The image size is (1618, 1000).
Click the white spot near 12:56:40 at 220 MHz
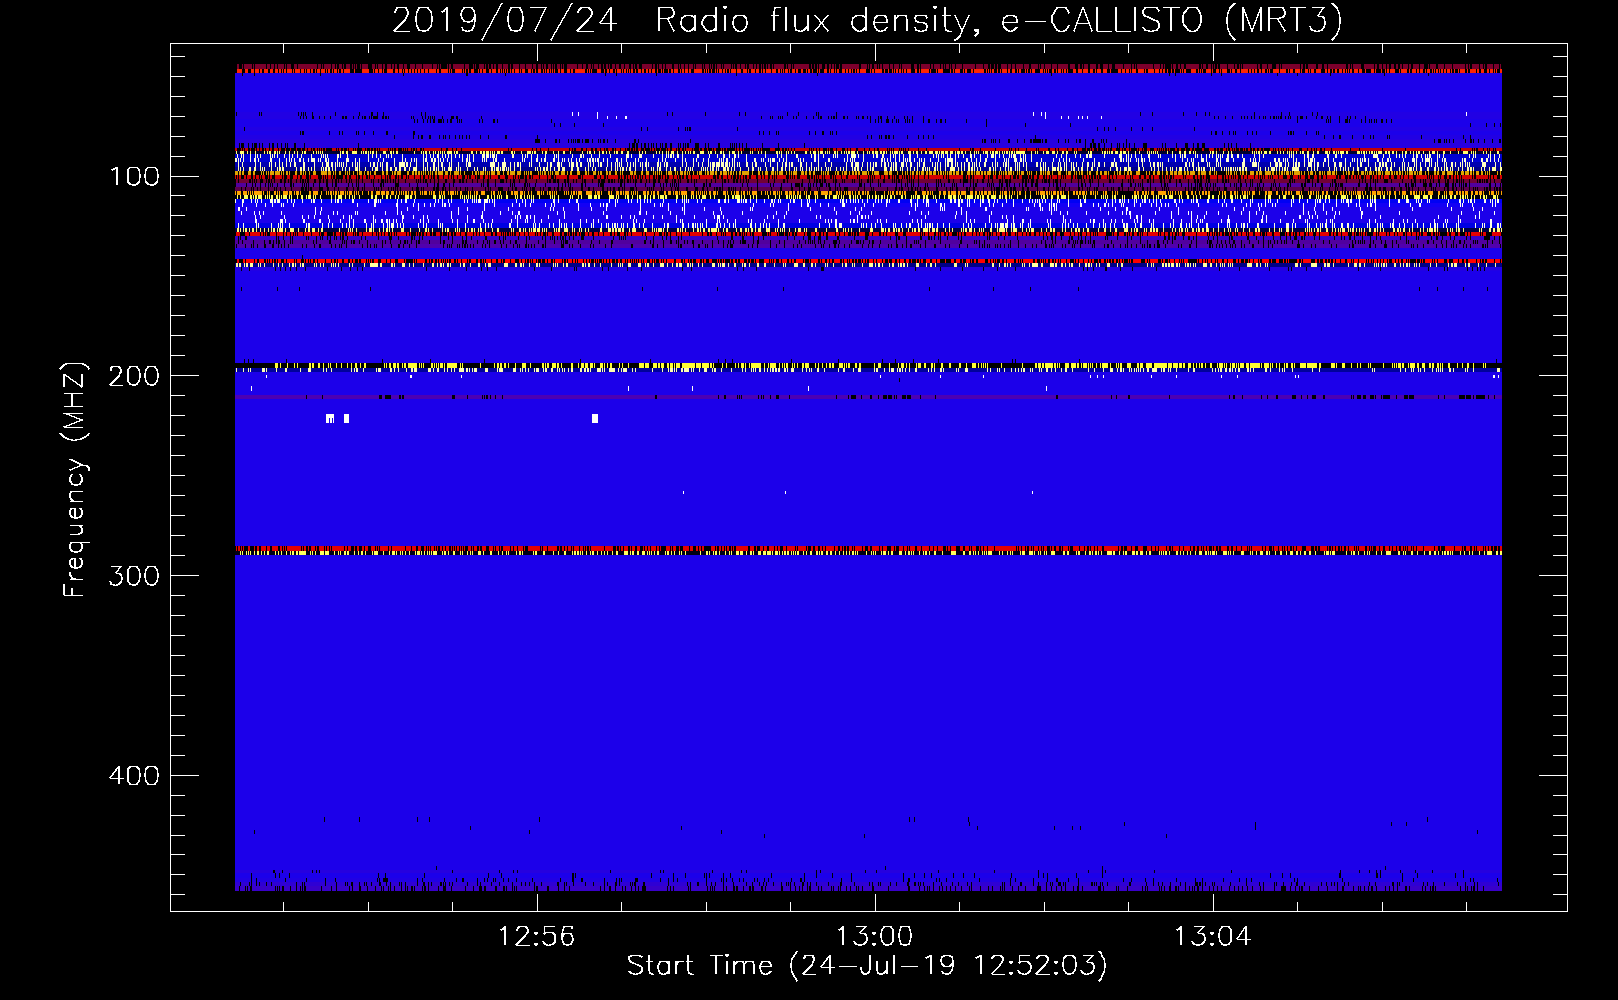click(x=595, y=418)
